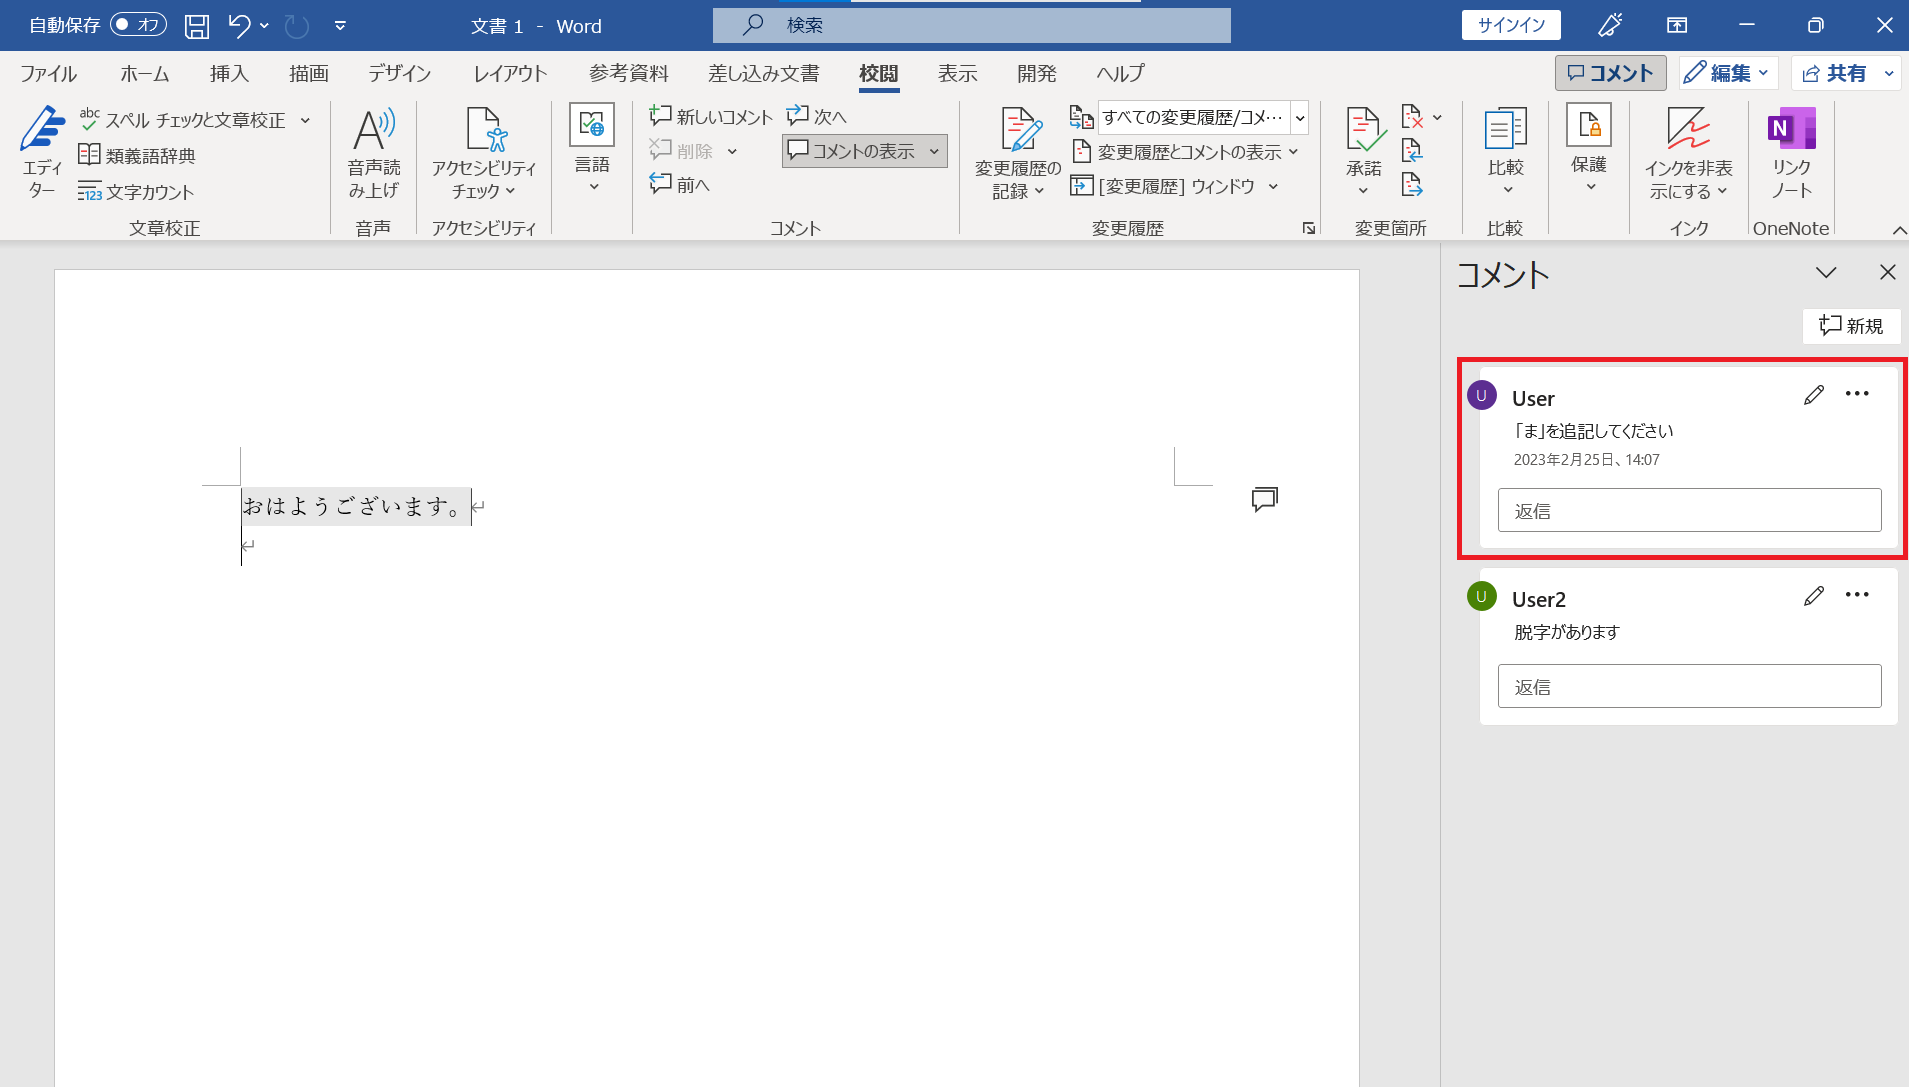Open the Show Markup (変更履歴とコメントの表示) dropdown

[1186, 152]
